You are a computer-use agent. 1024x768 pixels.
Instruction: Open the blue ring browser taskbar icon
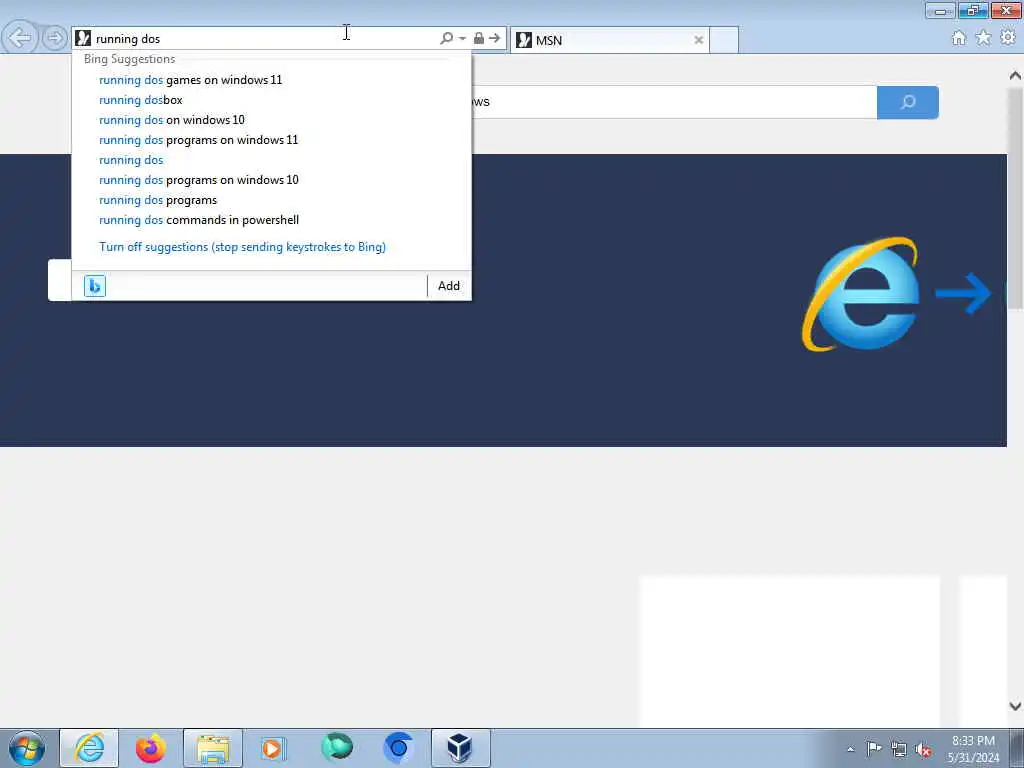(398, 748)
